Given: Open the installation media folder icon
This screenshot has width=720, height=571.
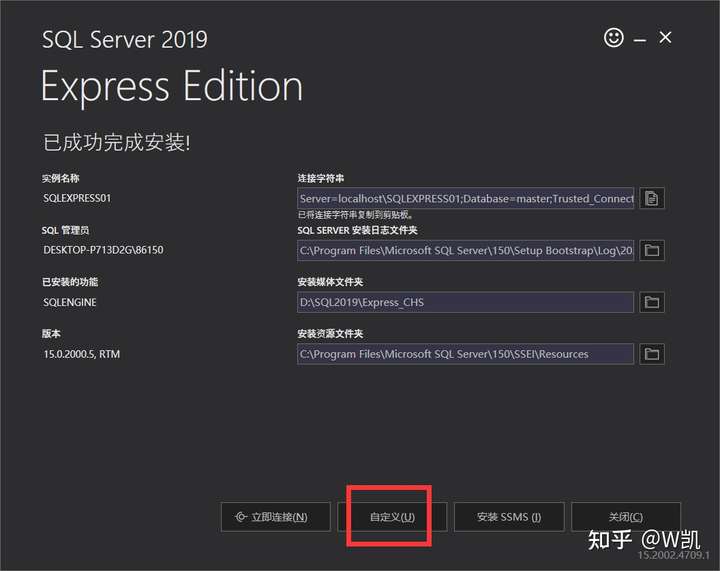Looking at the screenshot, I should coord(652,302).
